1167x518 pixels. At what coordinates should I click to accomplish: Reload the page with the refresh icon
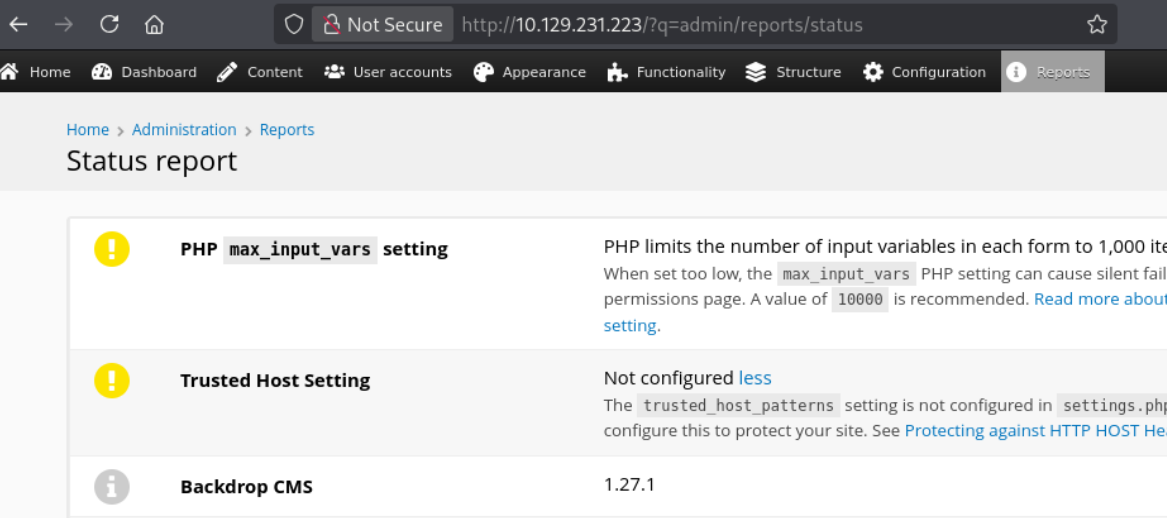click(109, 25)
